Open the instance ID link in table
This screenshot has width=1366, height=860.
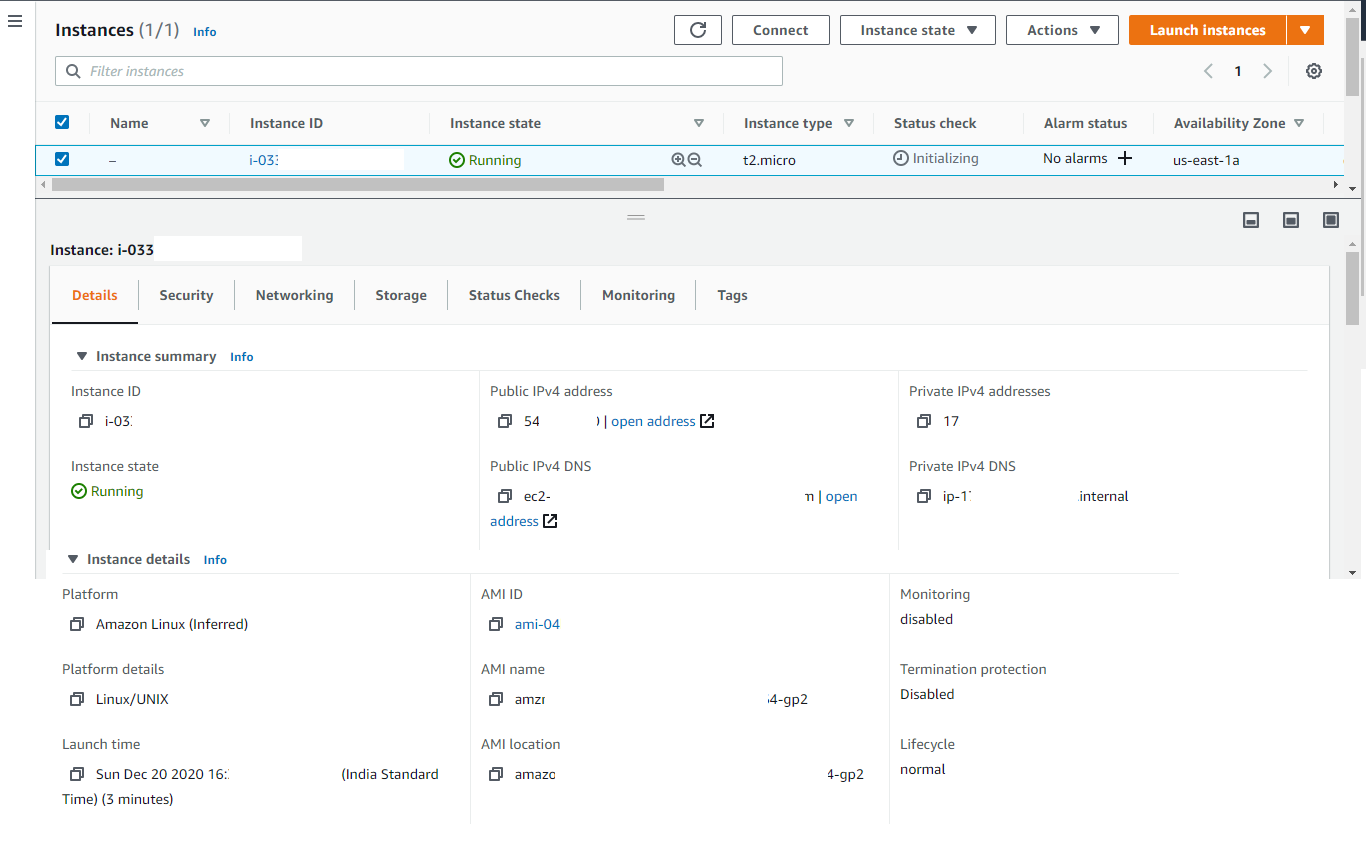(263, 160)
